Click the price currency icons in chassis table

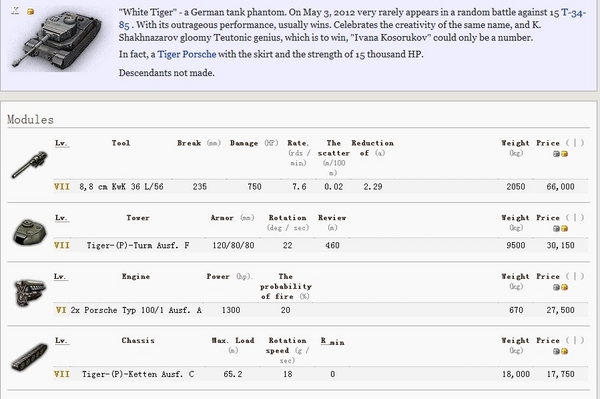point(560,351)
